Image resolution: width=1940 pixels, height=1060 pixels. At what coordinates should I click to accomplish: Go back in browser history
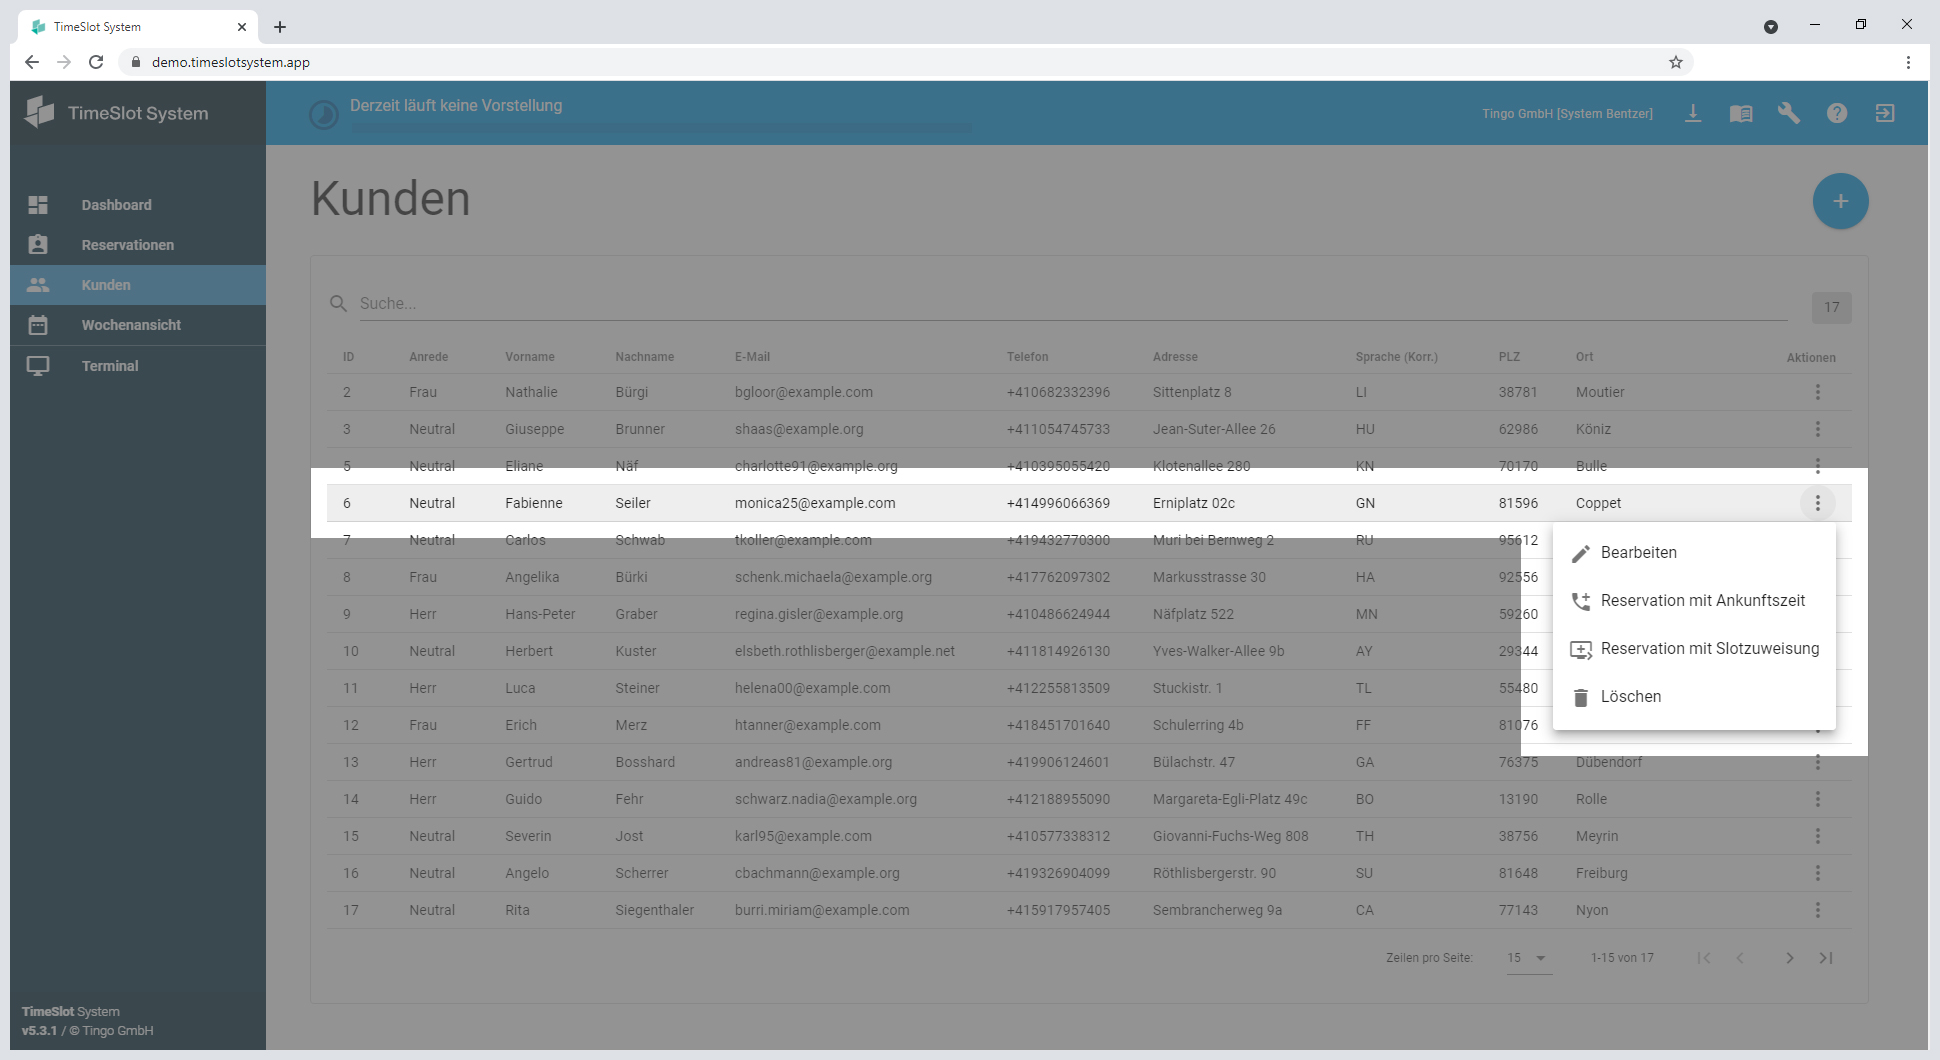pyautogui.click(x=32, y=62)
